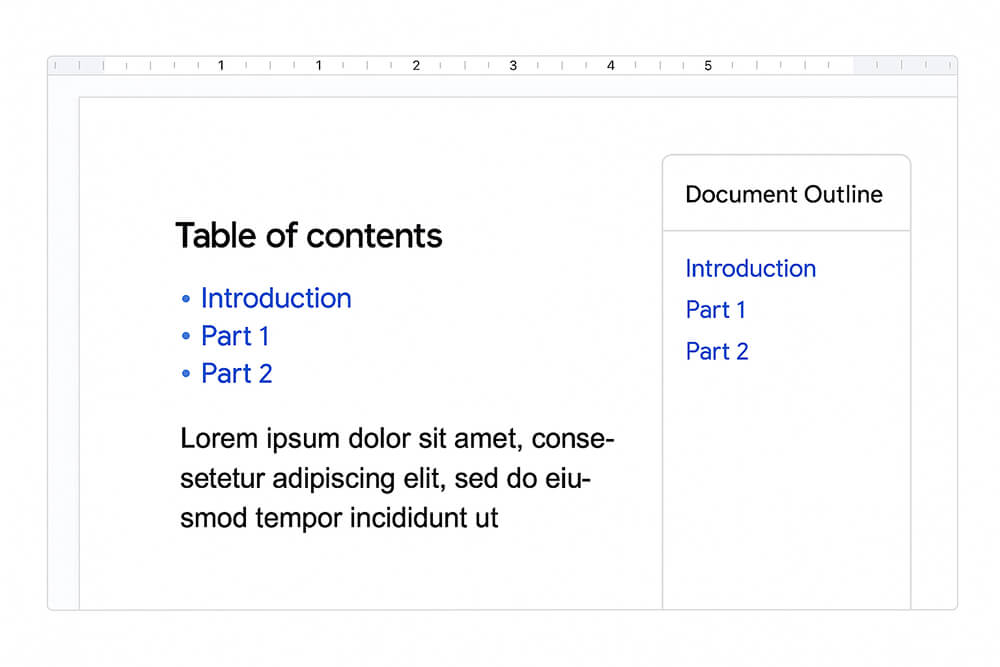Viewport: 1000px width, 667px height.
Task: Follow the Part 1 link in the table of contents
Action: pyautogui.click(x=235, y=336)
